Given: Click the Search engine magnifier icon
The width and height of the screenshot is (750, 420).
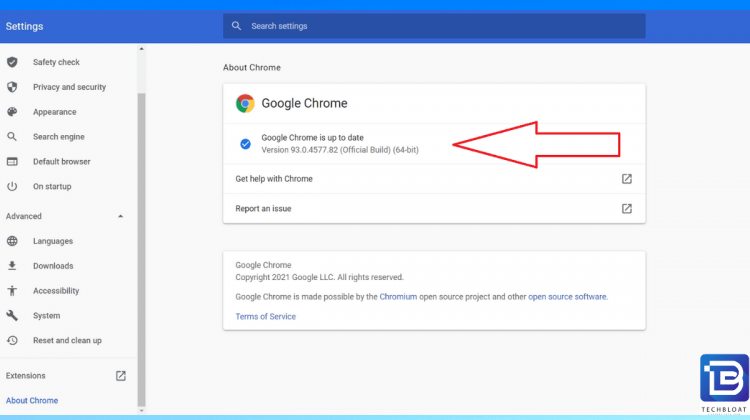Looking at the screenshot, I should click(x=12, y=137).
